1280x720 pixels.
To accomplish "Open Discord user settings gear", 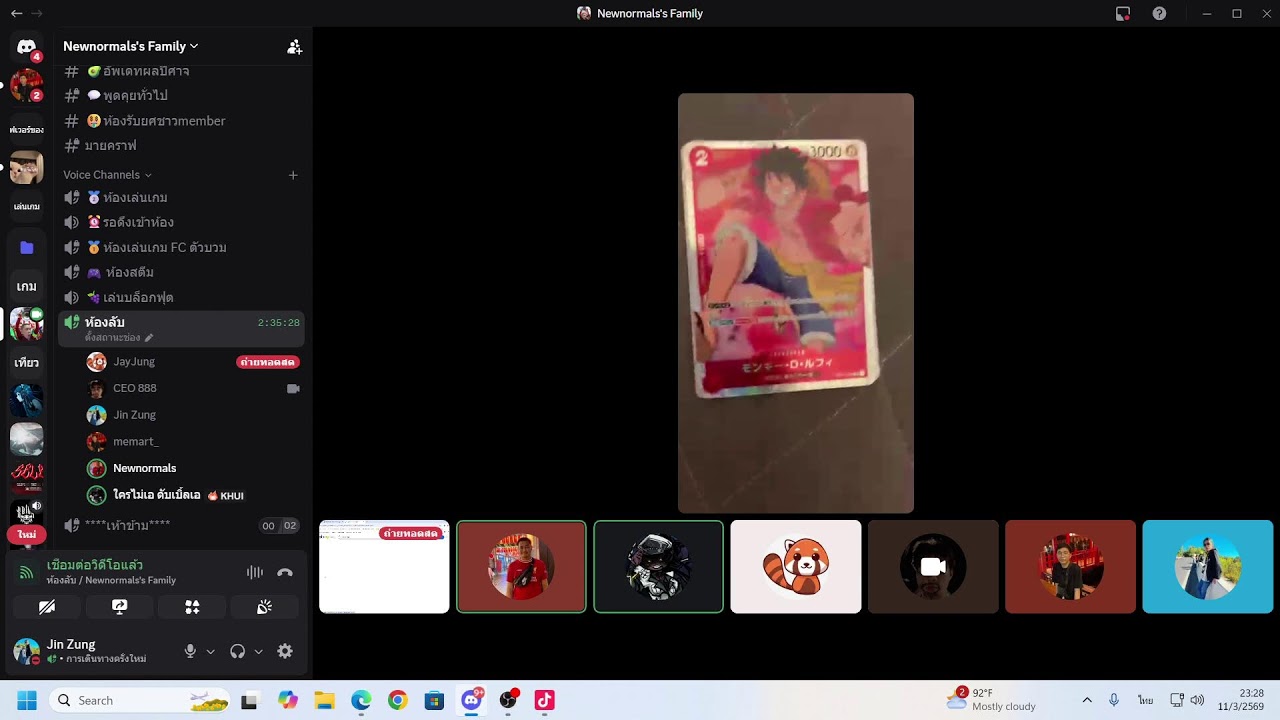I will [x=285, y=651].
